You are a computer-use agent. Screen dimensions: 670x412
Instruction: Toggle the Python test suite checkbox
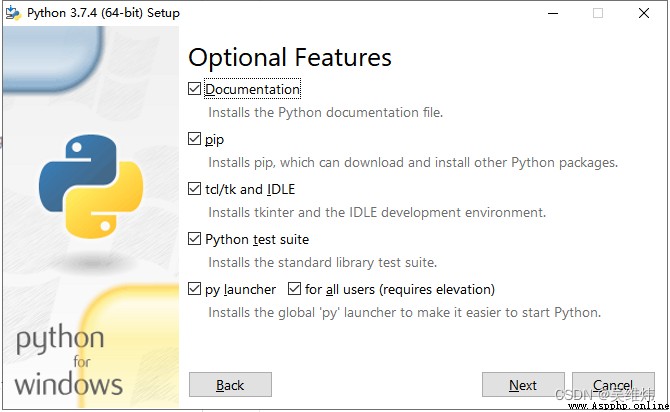tap(194, 239)
